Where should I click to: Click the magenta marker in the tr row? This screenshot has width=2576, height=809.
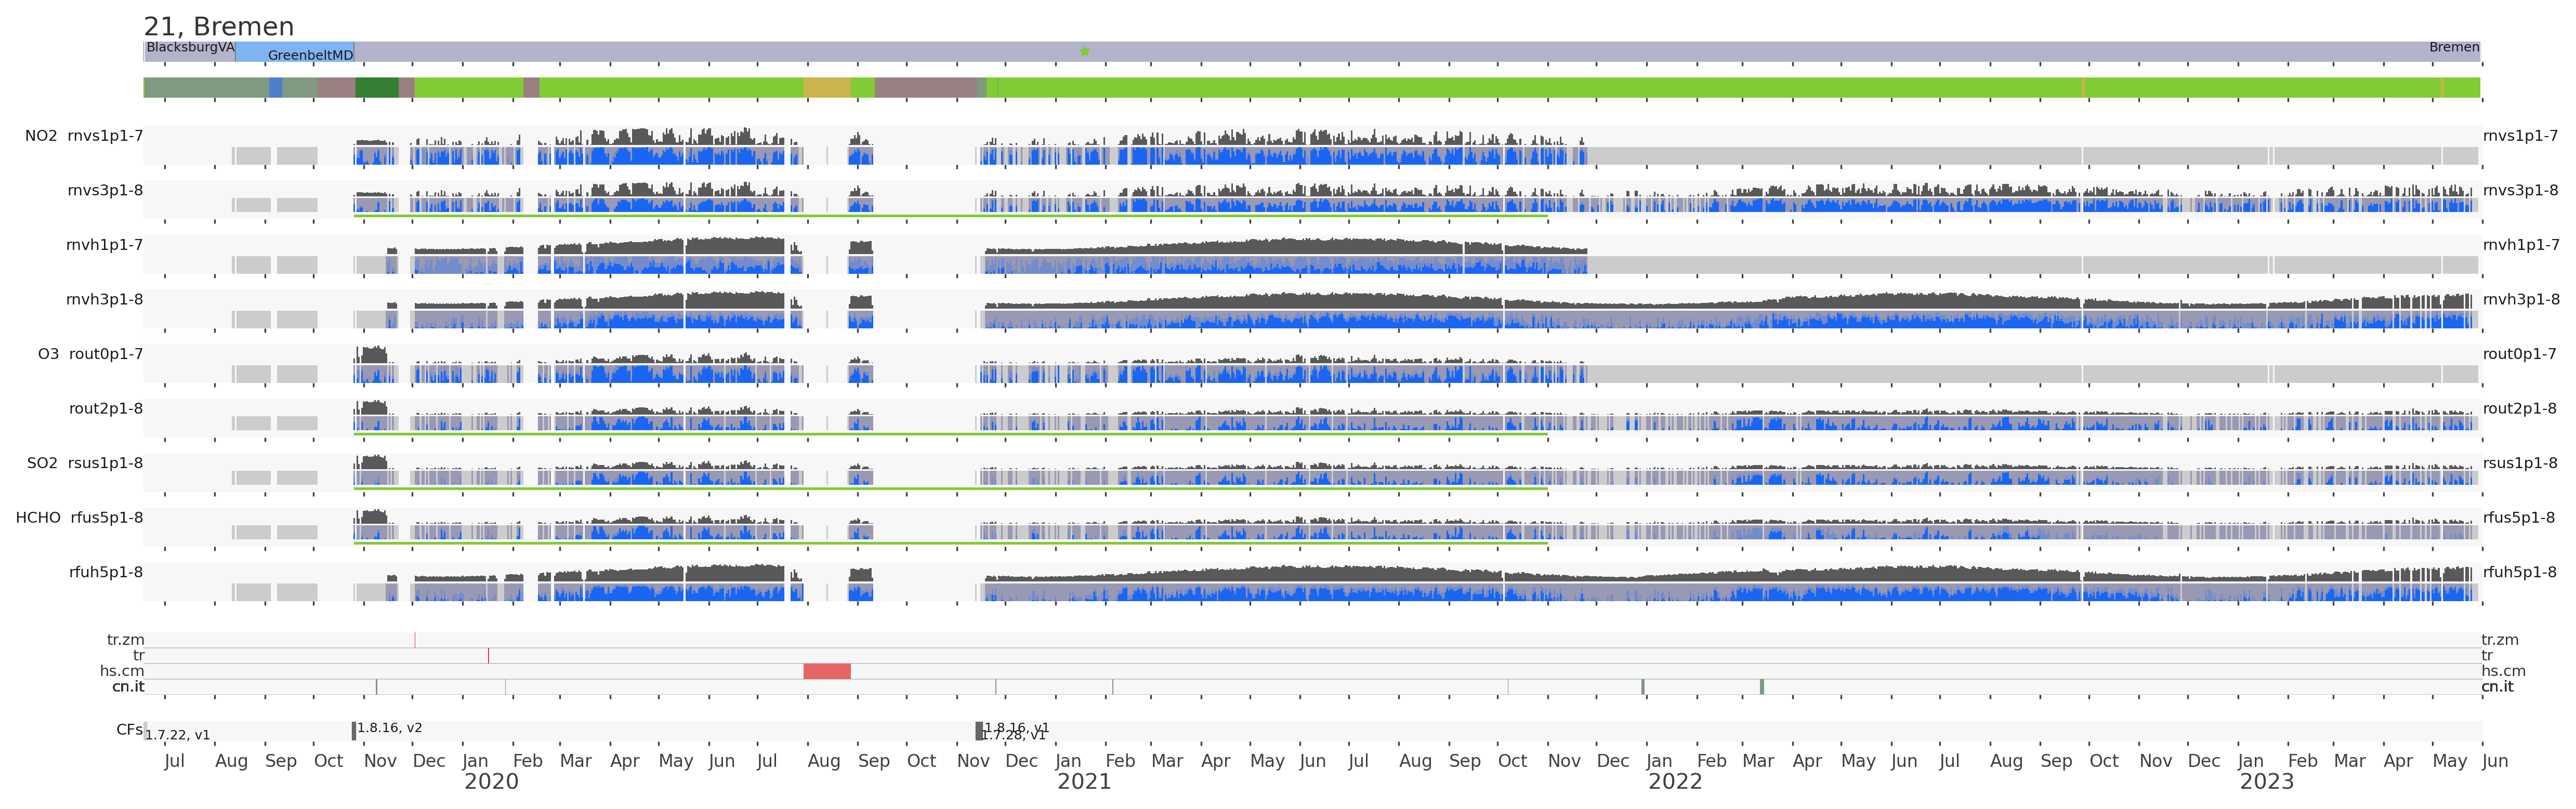pyautogui.click(x=488, y=656)
